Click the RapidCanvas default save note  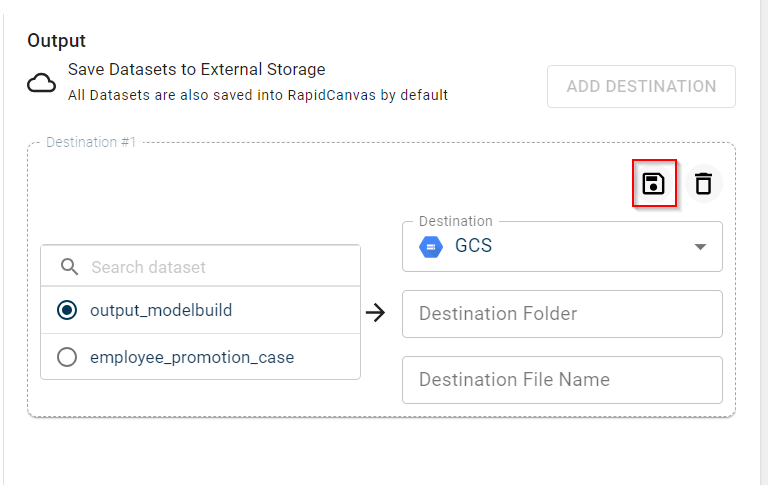[257, 95]
